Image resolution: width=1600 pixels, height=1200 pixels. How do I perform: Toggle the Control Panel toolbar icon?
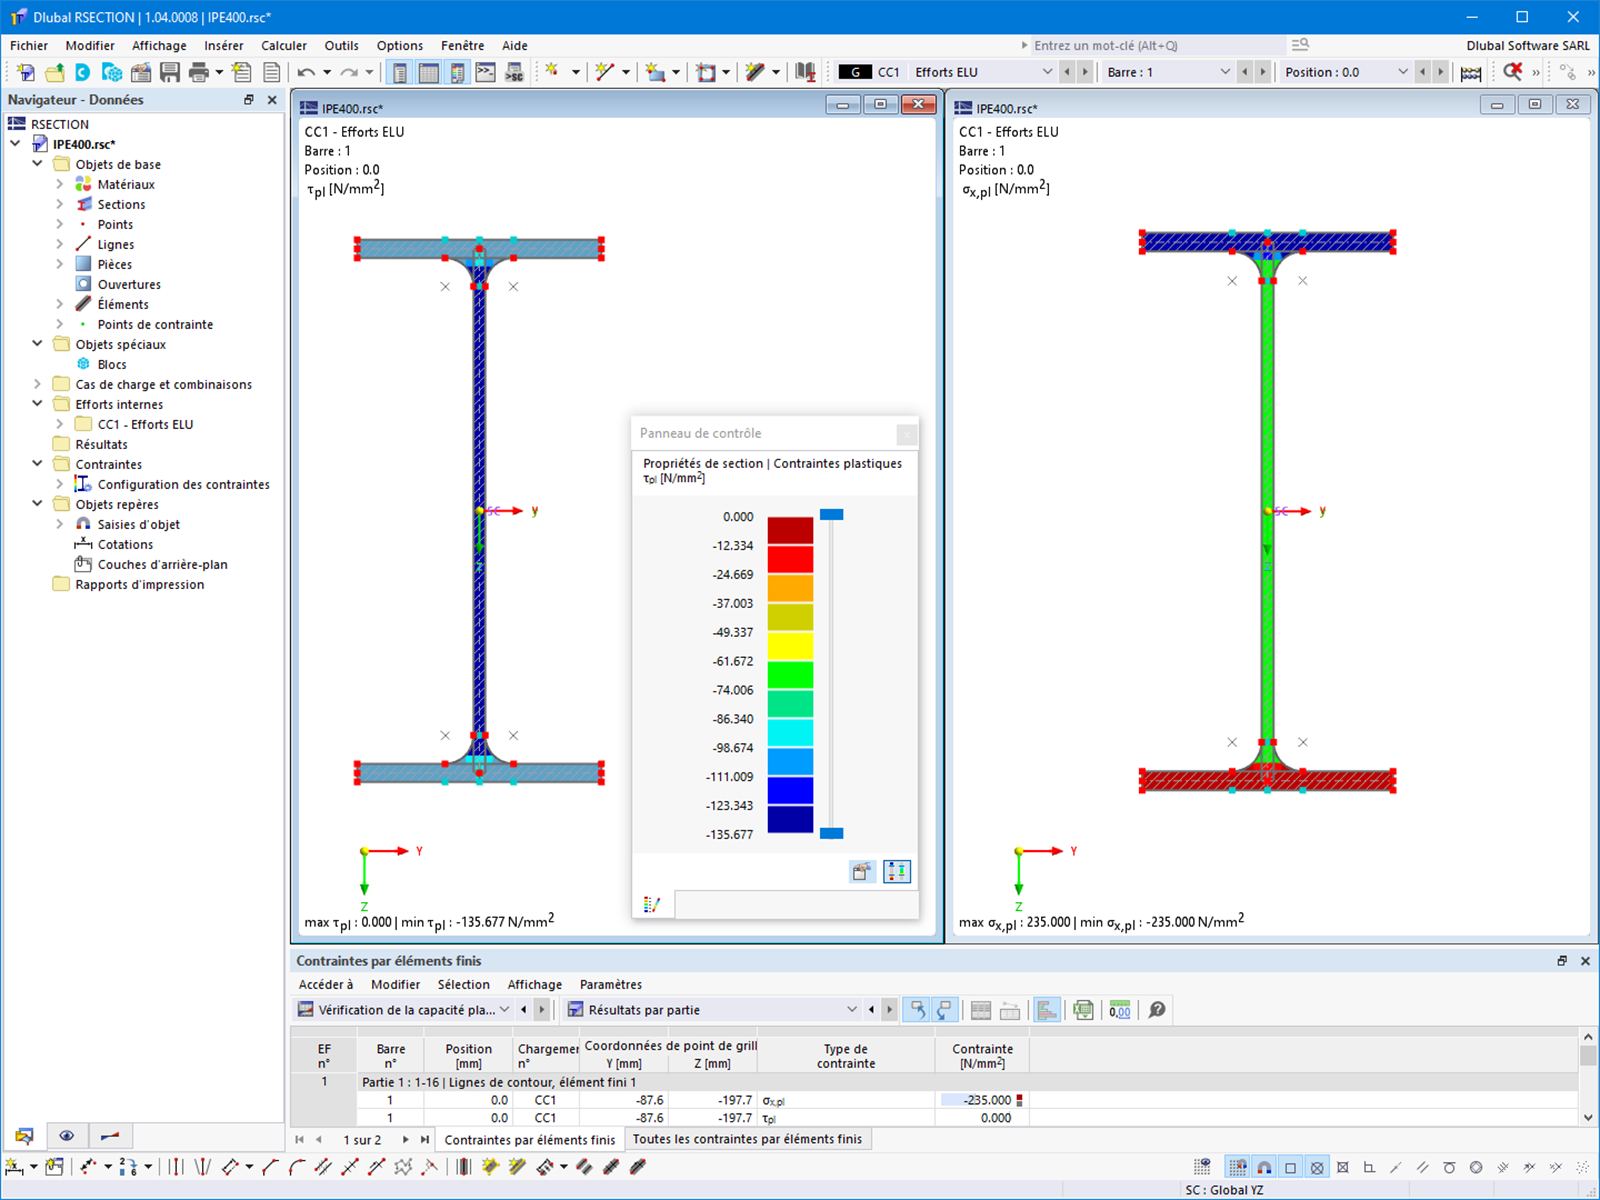(x=458, y=72)
